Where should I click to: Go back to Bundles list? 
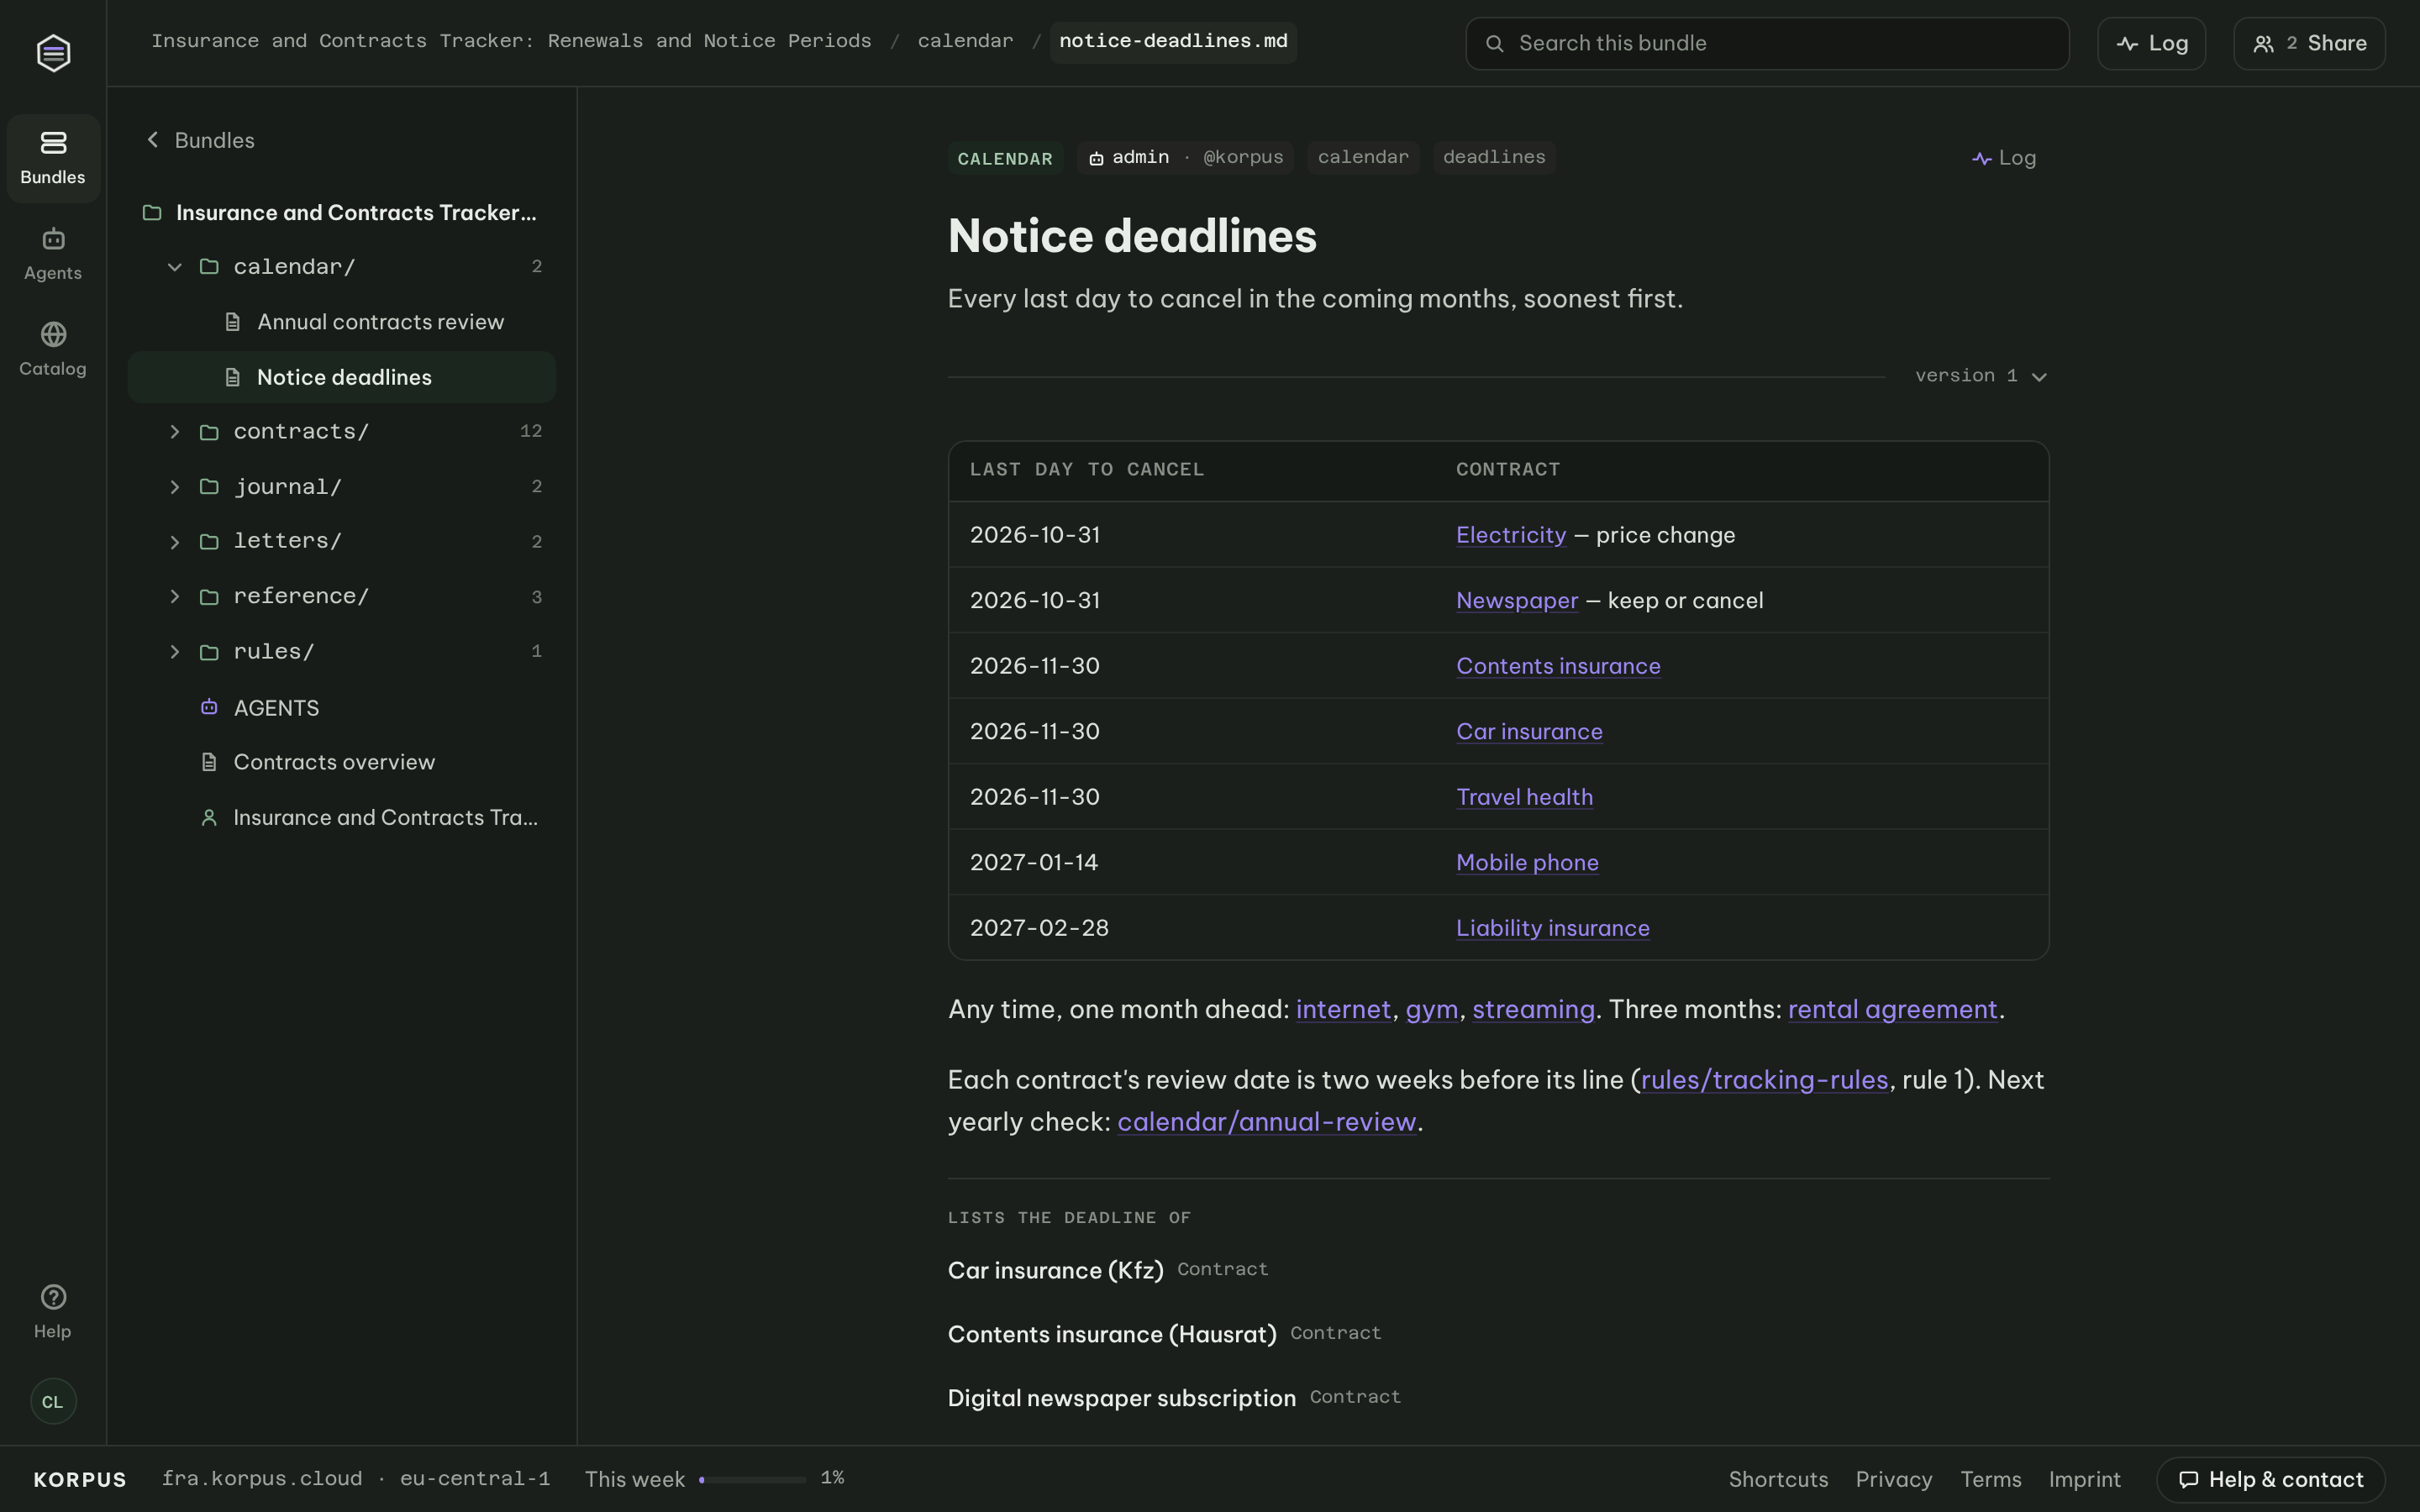tap(200, 140)
